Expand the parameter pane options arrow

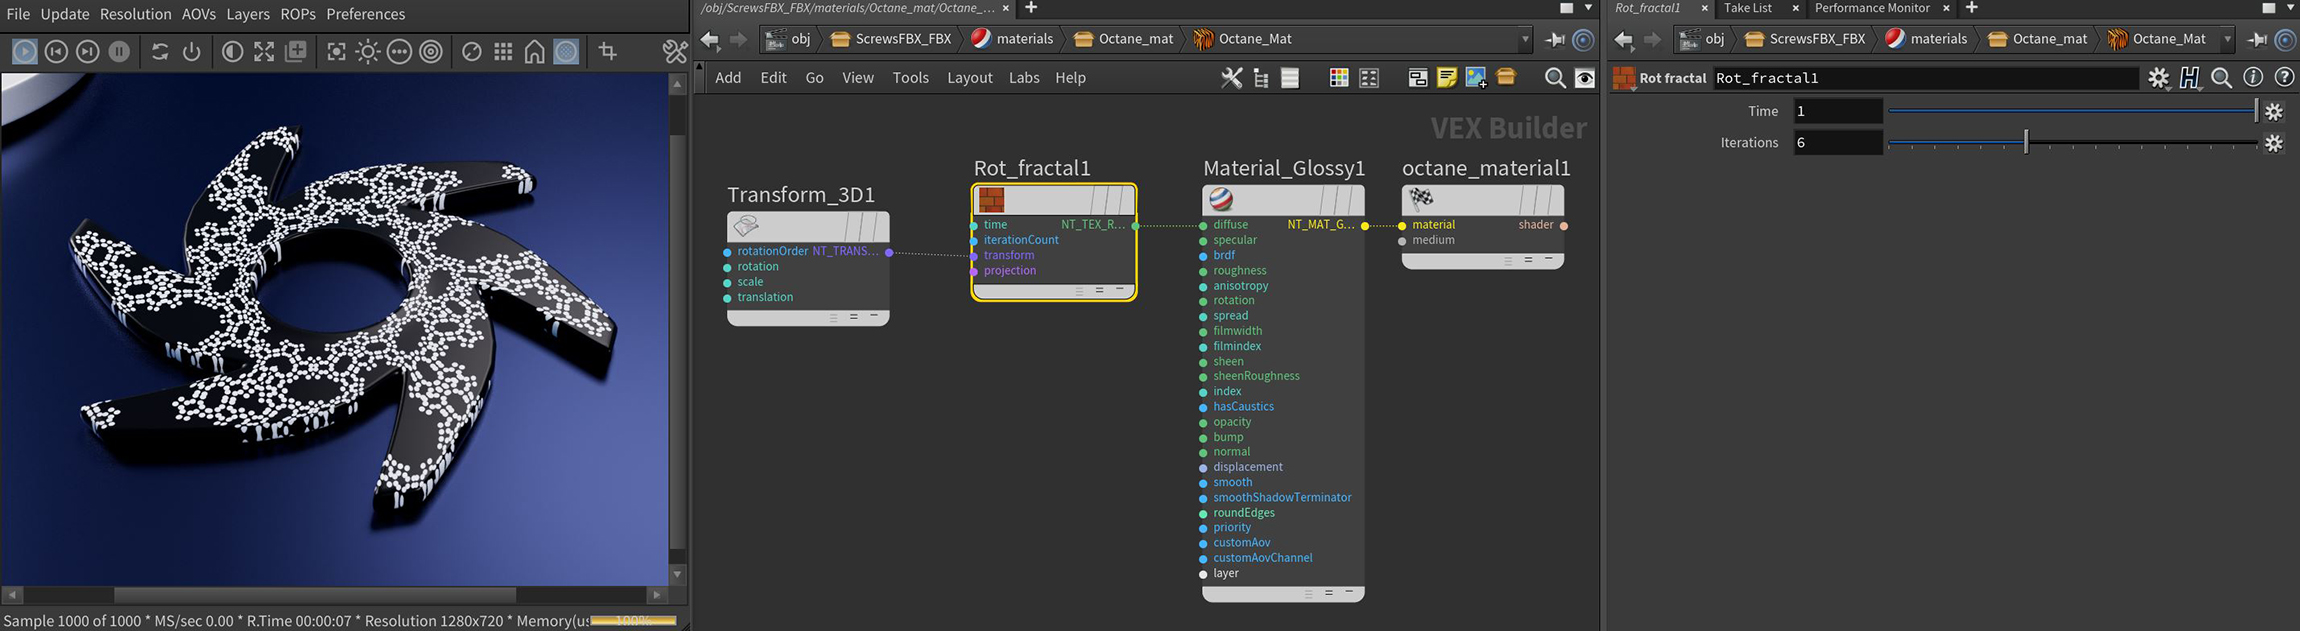click(x=2290, y=8)
